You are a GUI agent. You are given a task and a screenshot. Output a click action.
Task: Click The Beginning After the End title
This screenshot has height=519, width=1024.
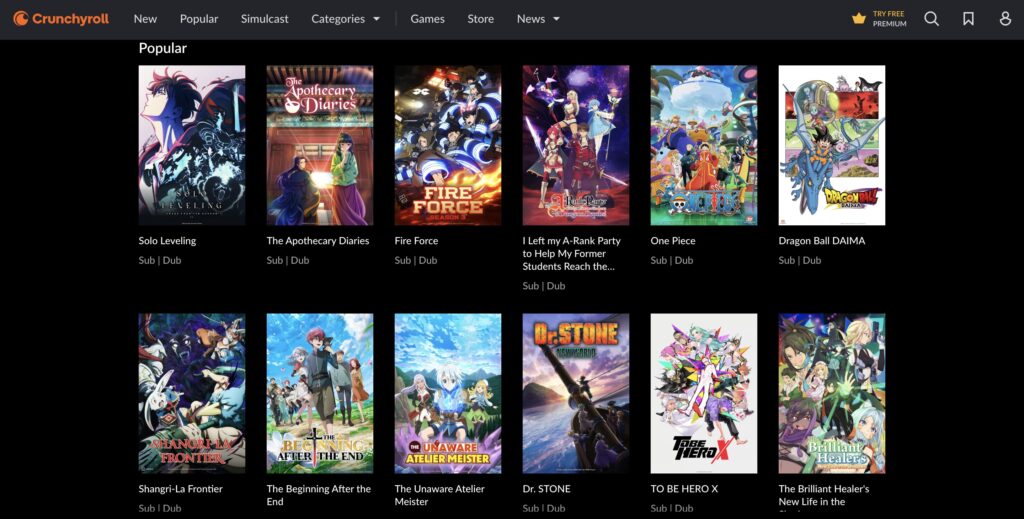[319, 495]
